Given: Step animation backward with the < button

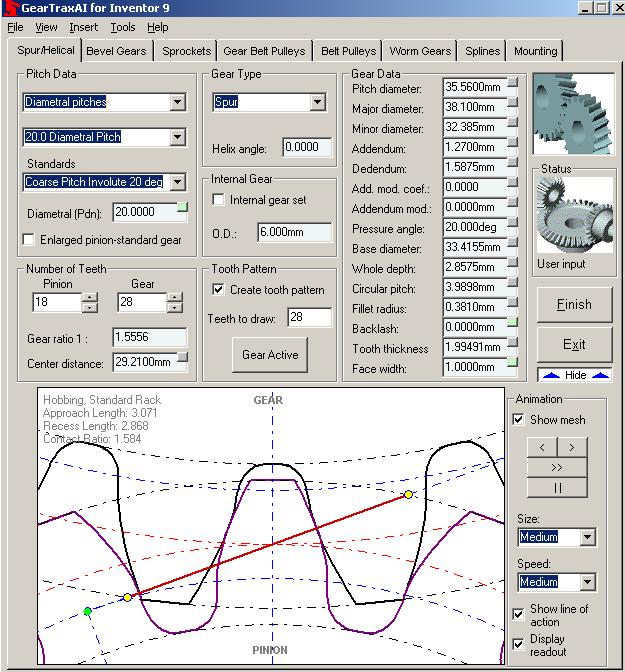Looking at the screenshot, I should coord(542,447).
